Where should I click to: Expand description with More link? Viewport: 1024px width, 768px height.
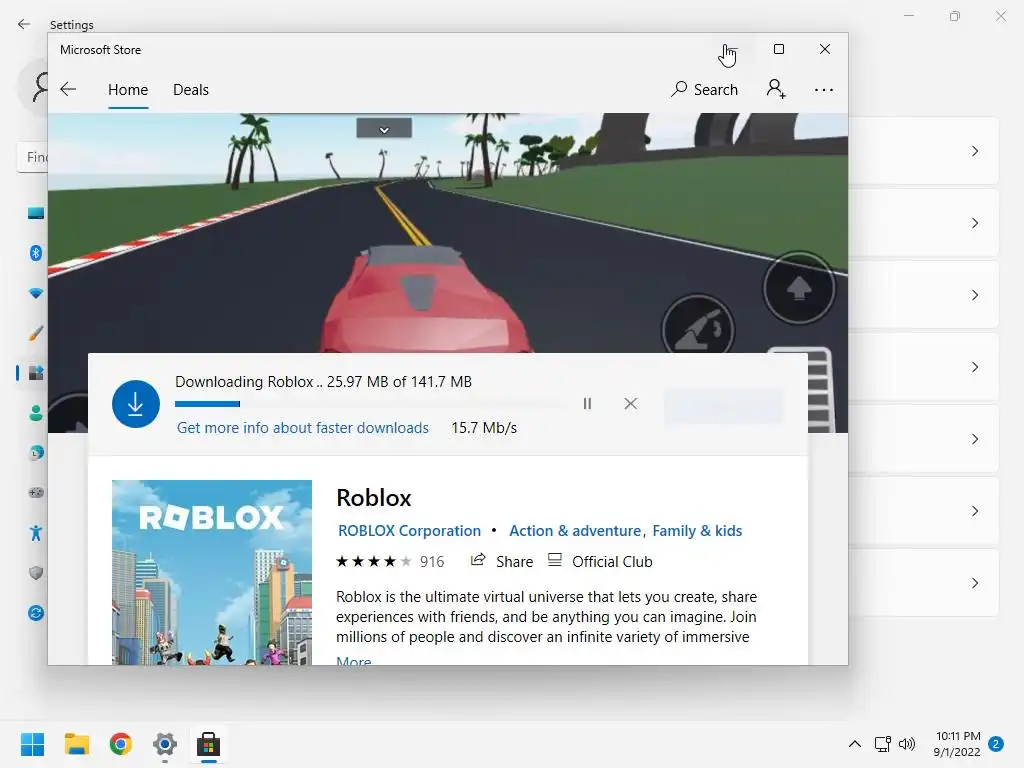pyautogui.click(x=354, y=661)
